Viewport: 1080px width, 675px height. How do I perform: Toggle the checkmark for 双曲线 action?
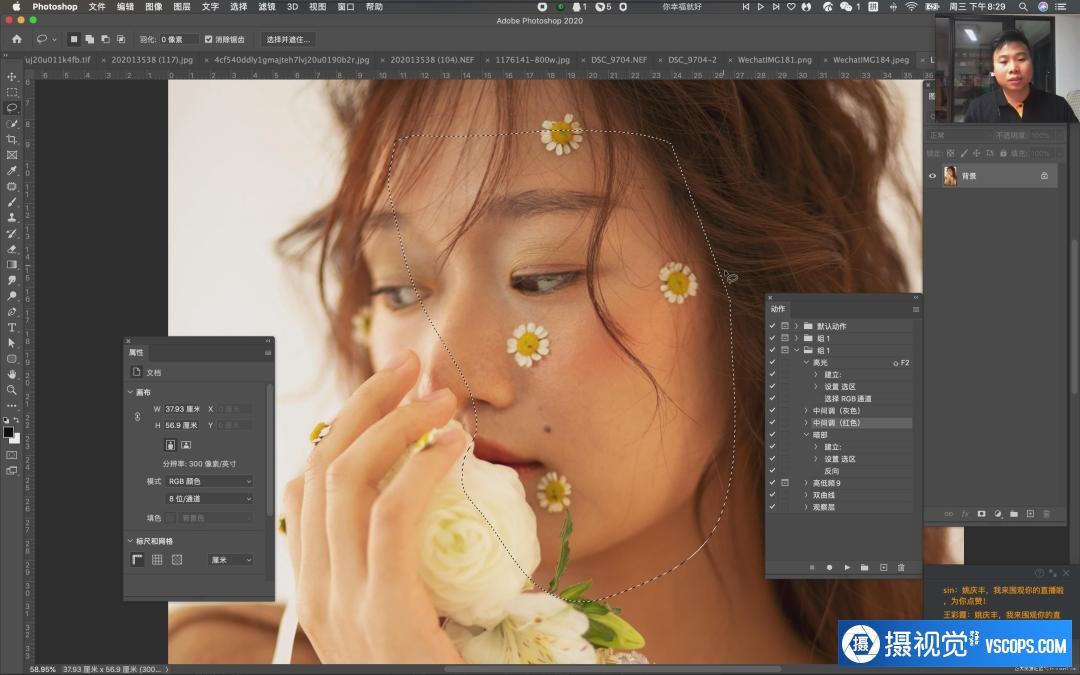tap(772, 495)
